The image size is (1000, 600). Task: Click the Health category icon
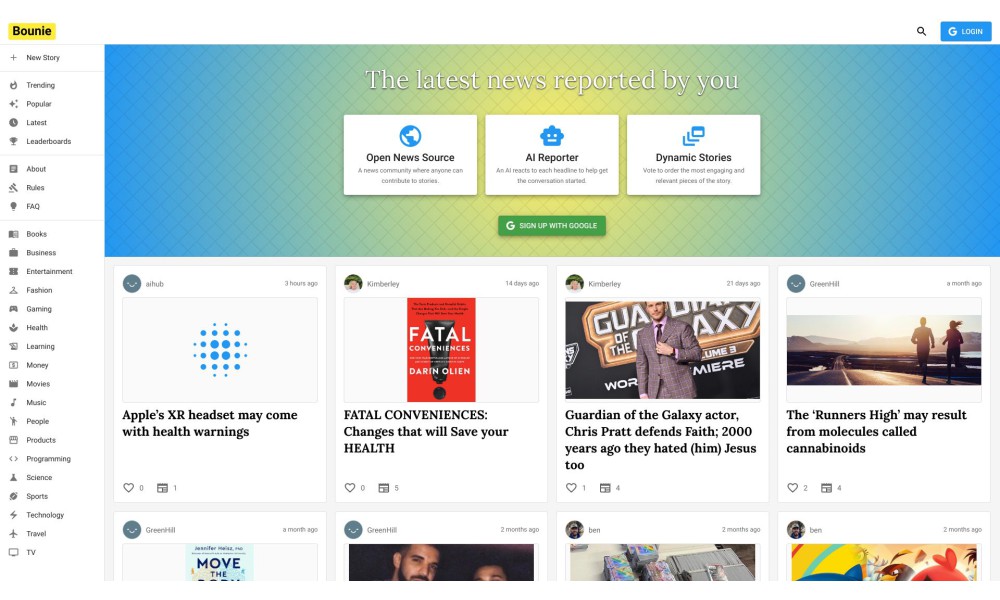(13, 328)
